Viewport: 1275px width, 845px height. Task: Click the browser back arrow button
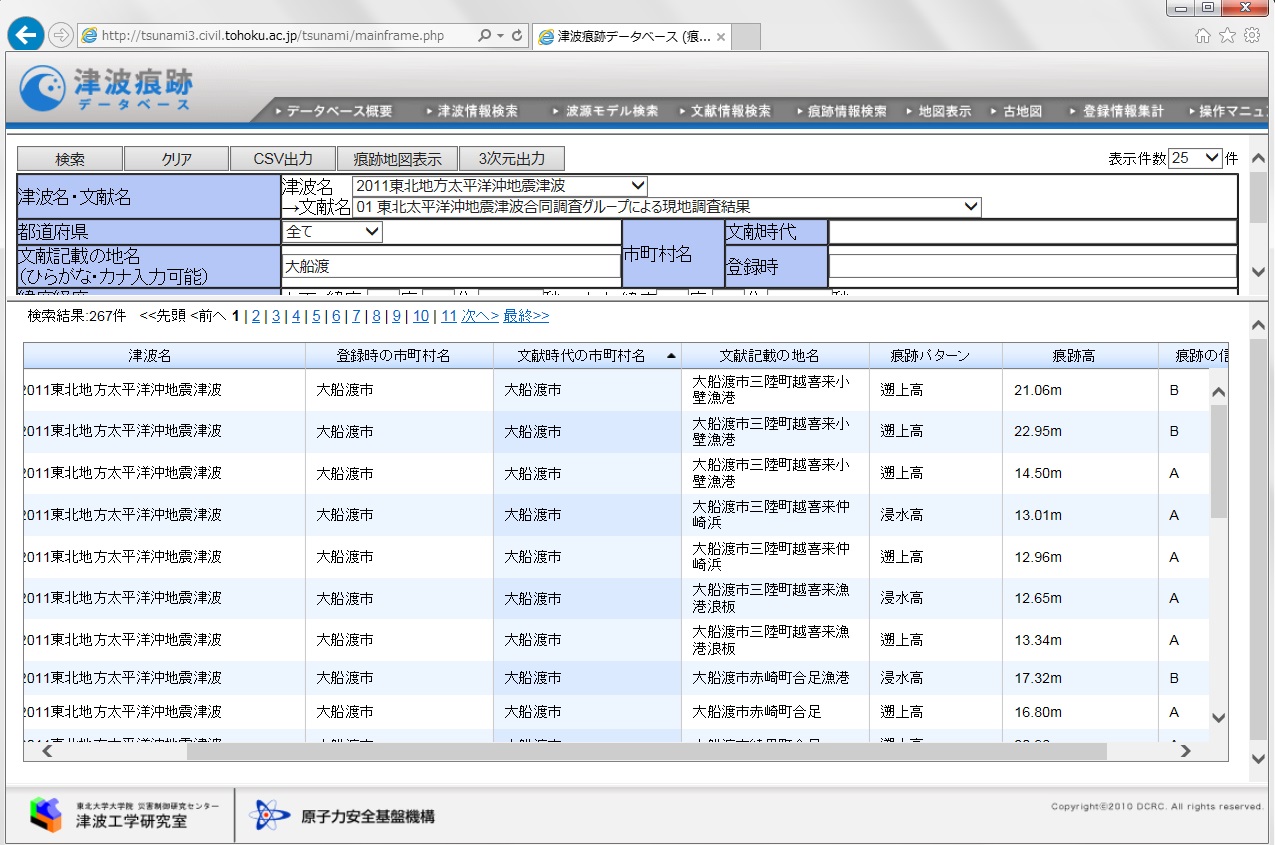click(x=25, y=34)
